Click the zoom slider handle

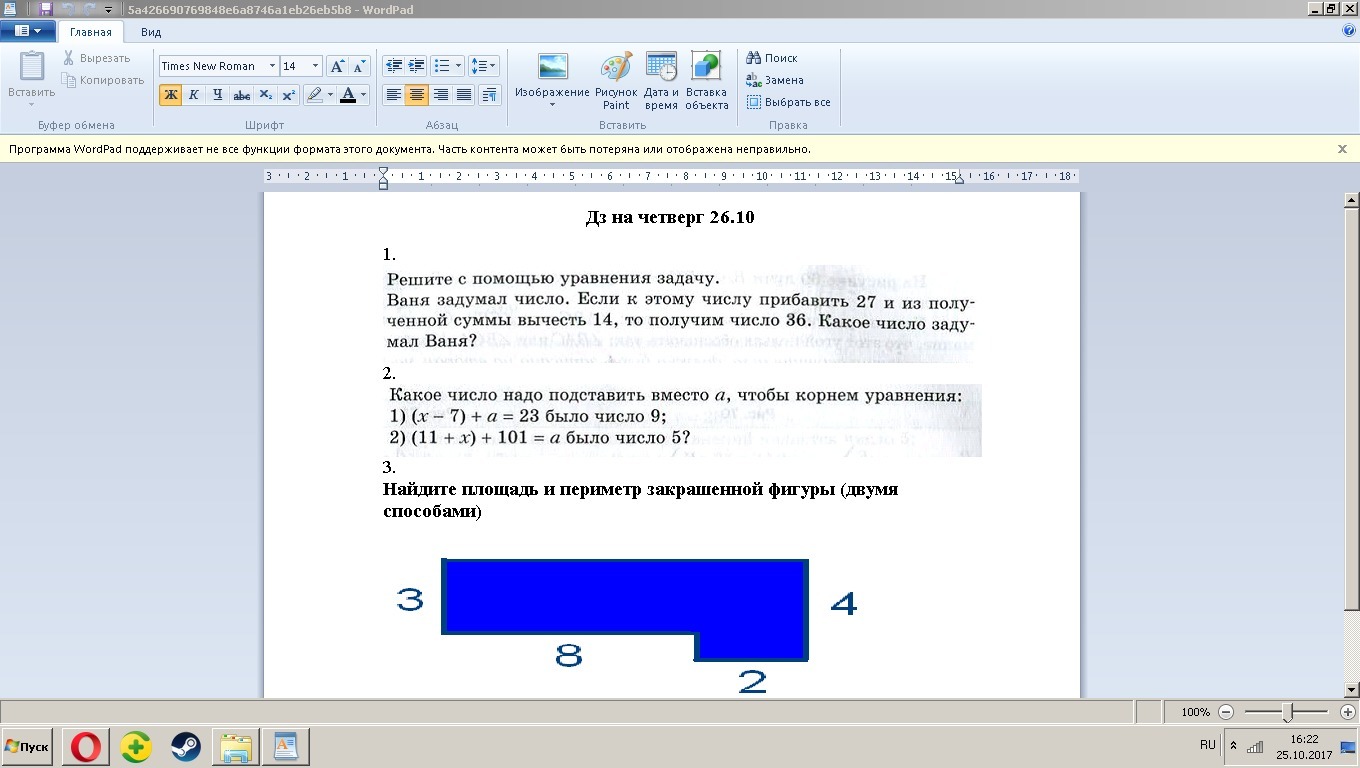coord(1288,712)
